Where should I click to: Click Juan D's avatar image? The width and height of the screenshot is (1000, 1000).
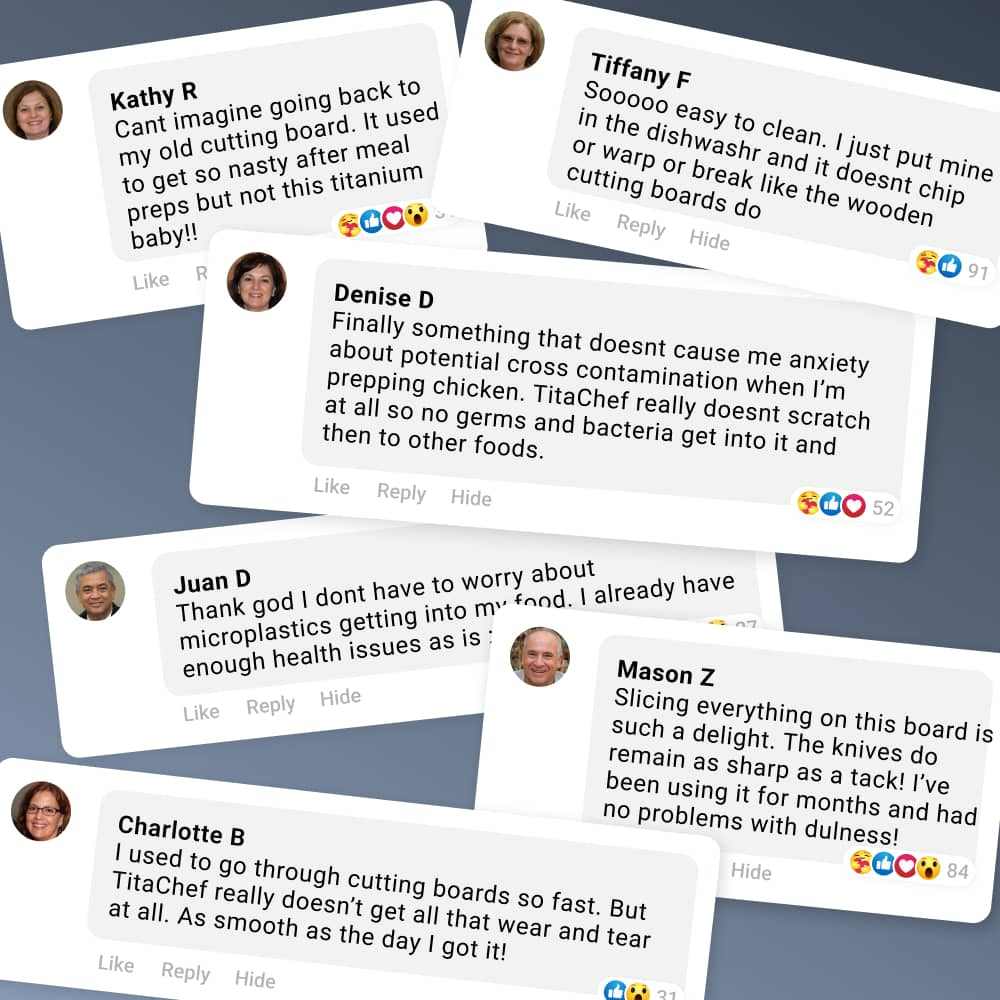(x=95, y=591)
